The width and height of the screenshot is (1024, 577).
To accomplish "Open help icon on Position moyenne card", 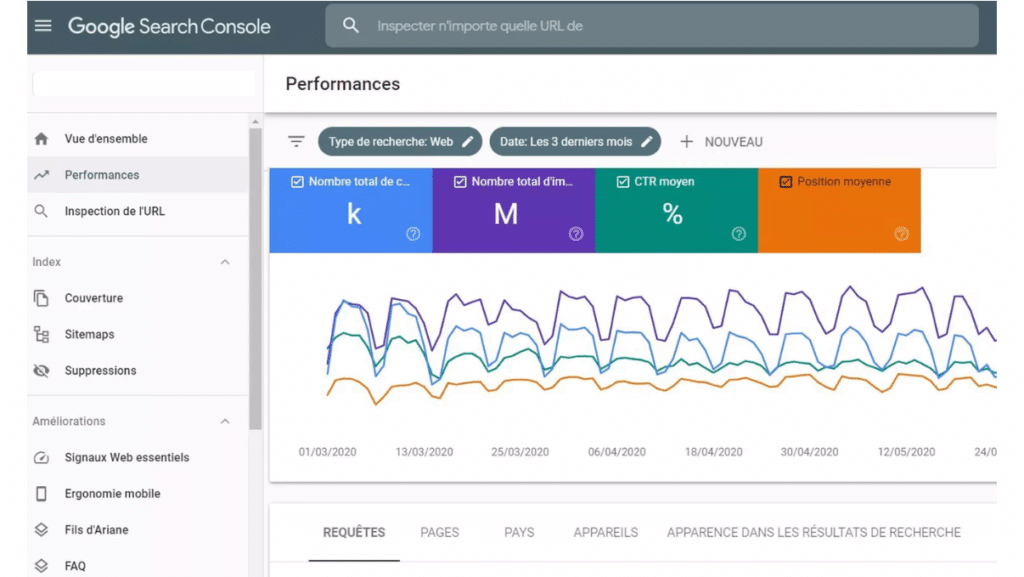I will tap(901, 234).
